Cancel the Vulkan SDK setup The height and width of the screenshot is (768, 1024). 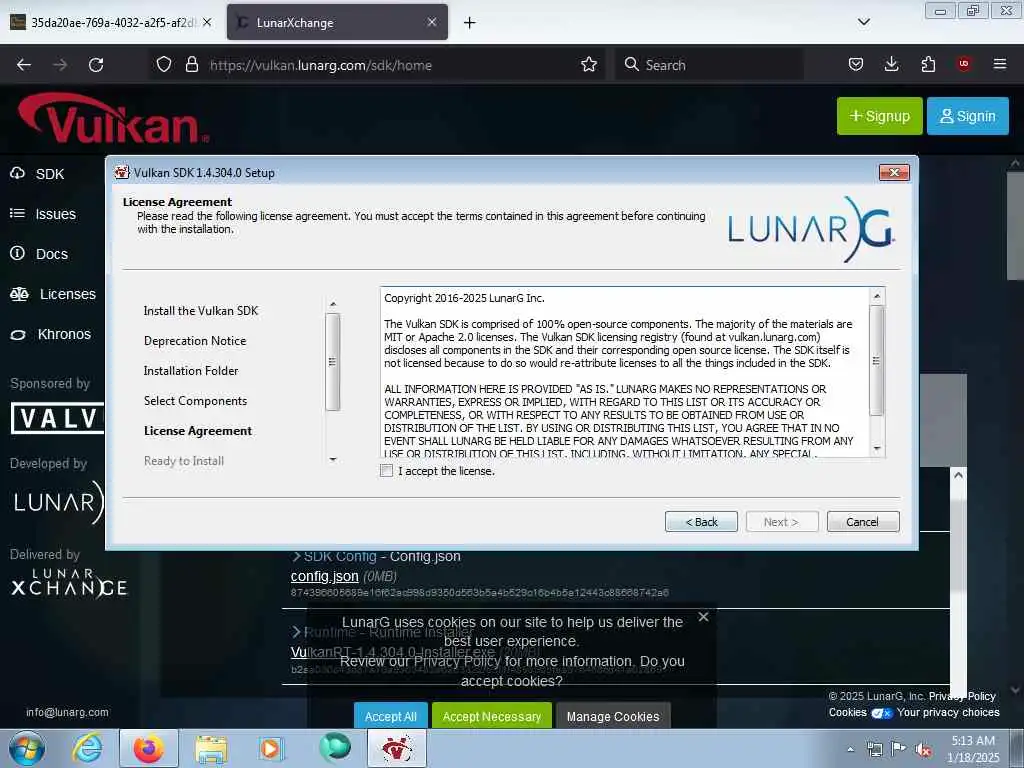(863, 522)
